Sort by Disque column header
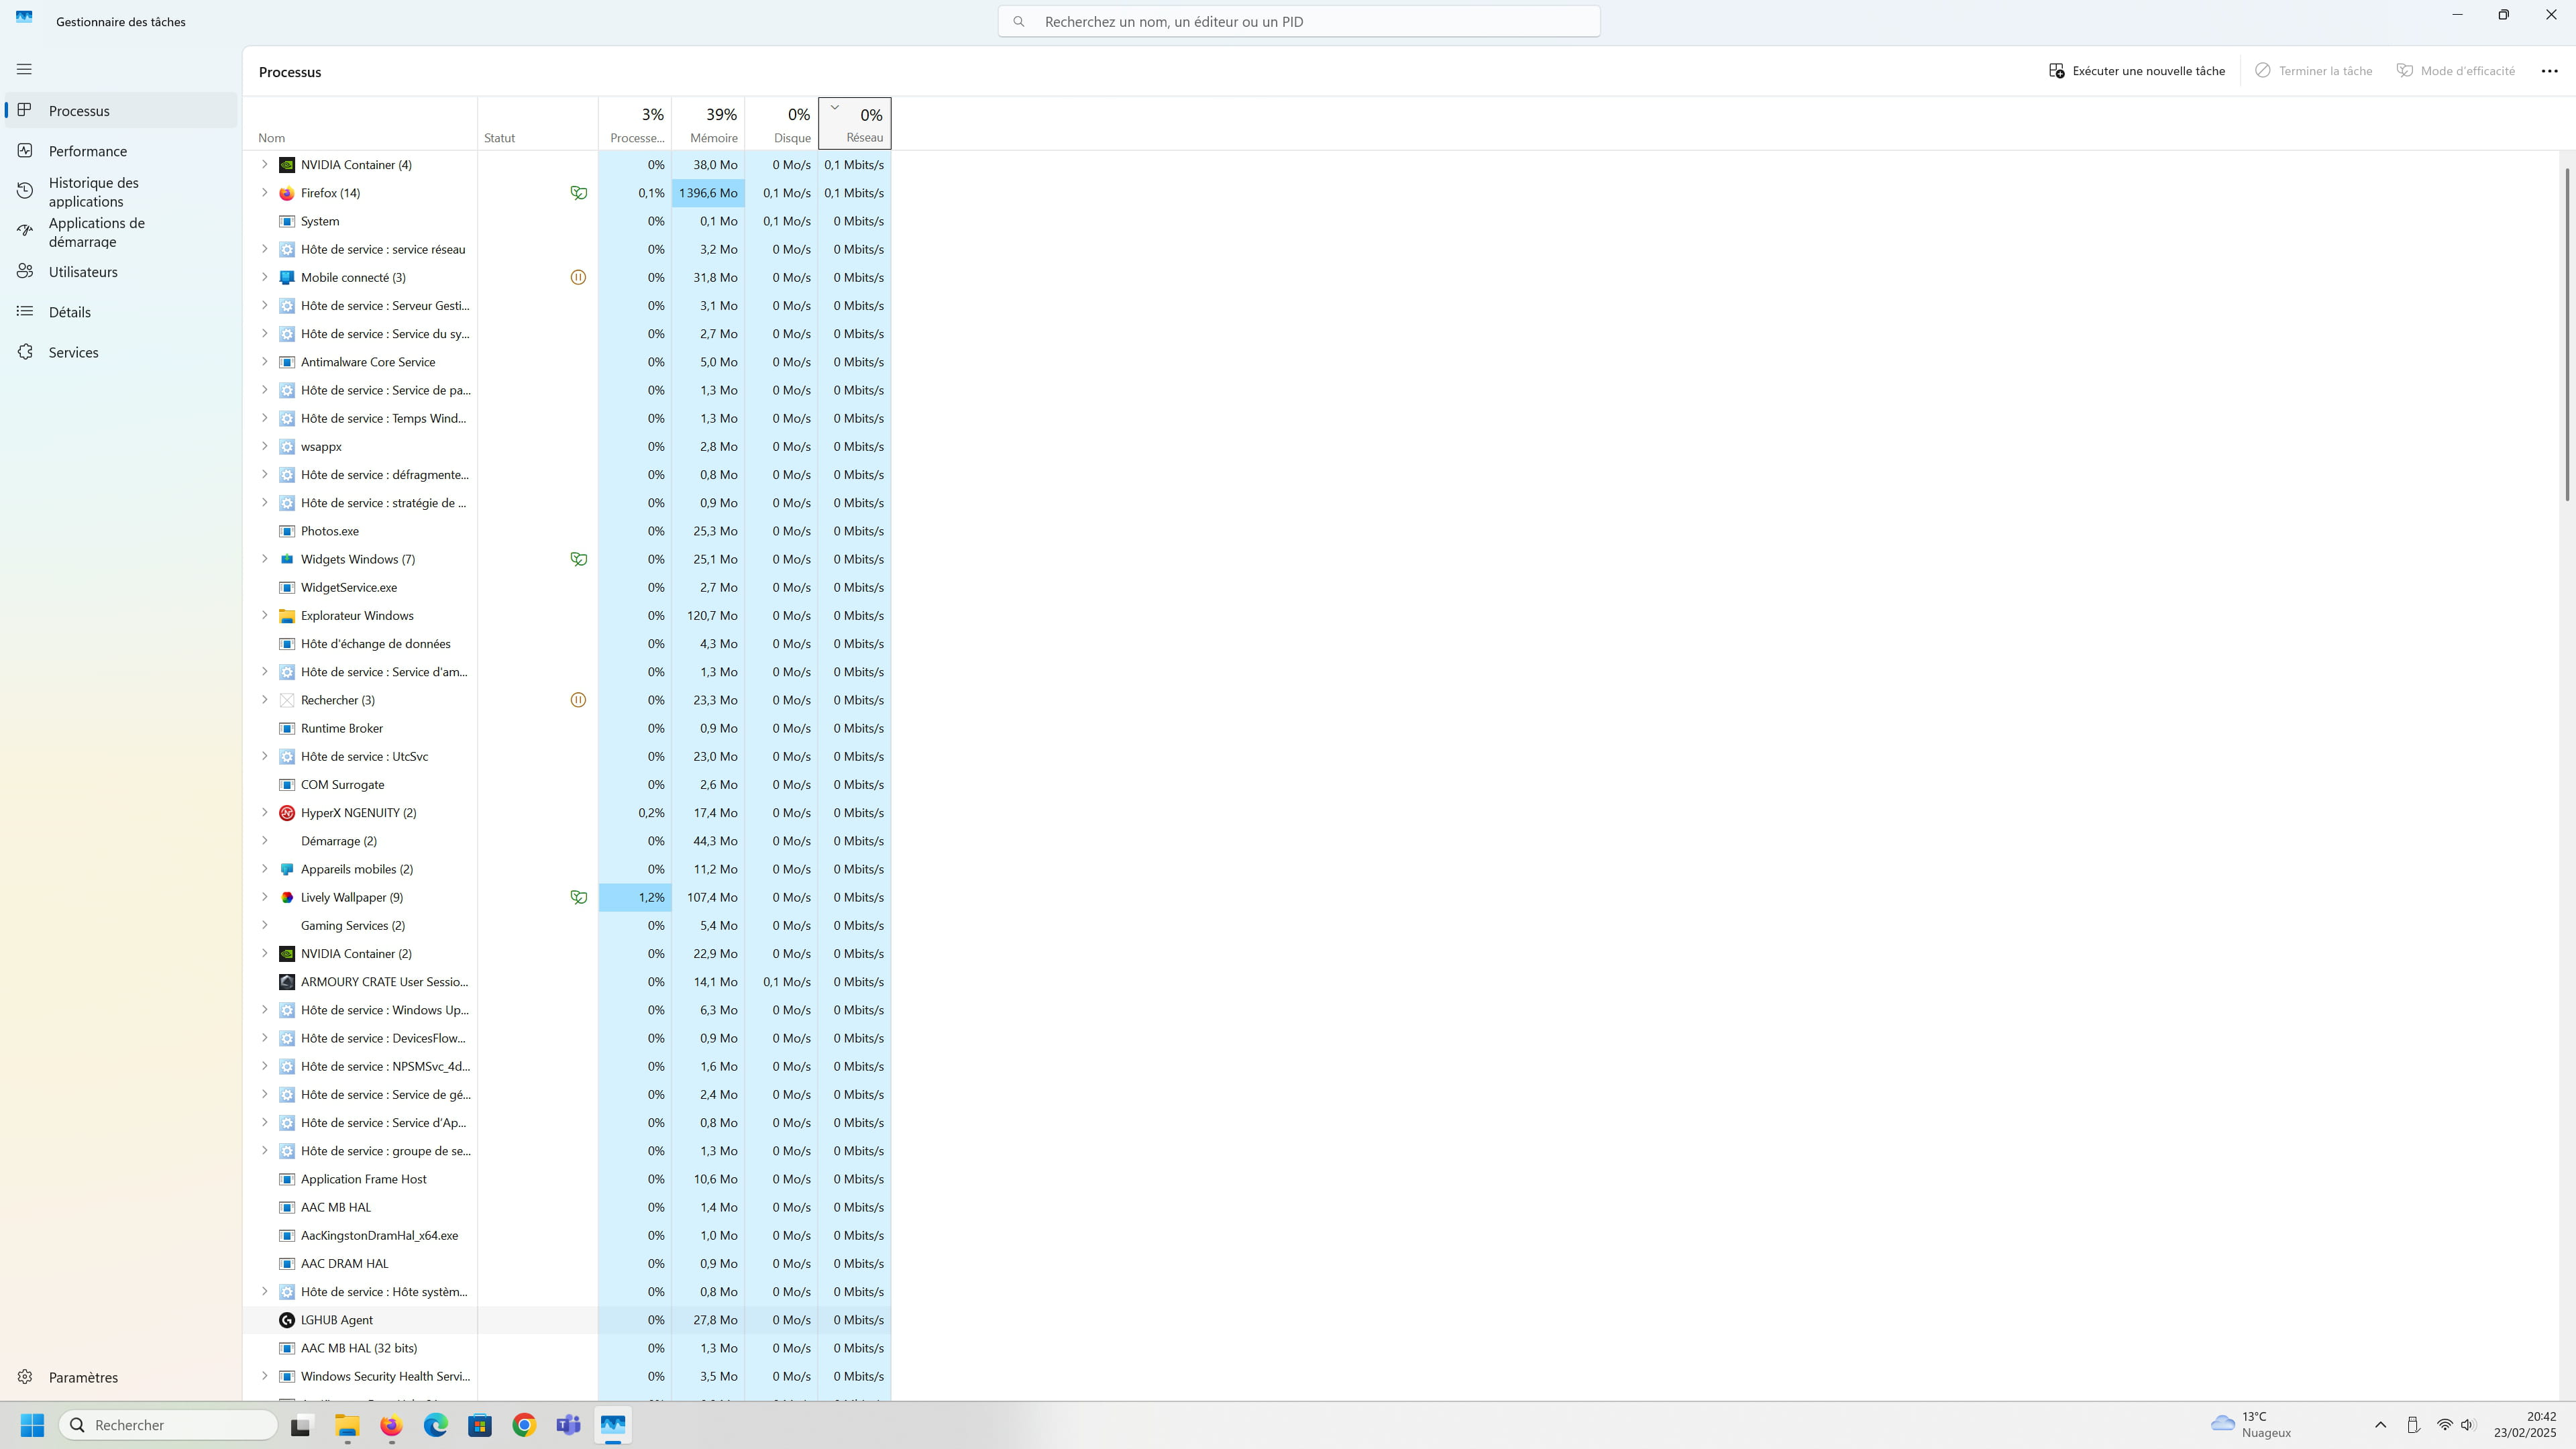2576x1449 pixels. click(x=781, y=124)
